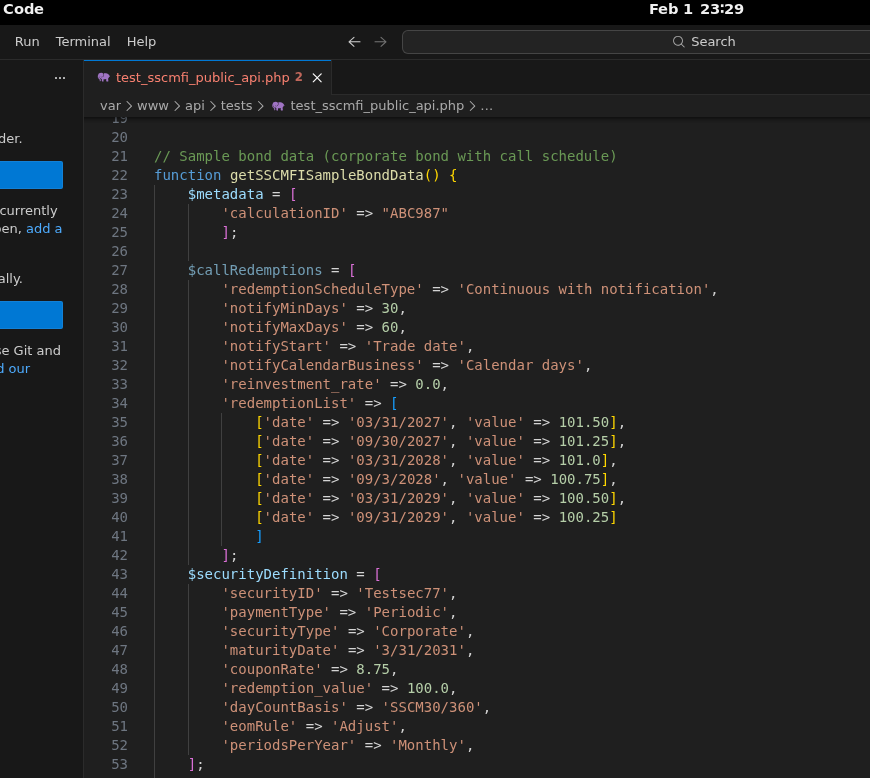Click the forward navigation arrow
The image size is (870, 778).
380,42
